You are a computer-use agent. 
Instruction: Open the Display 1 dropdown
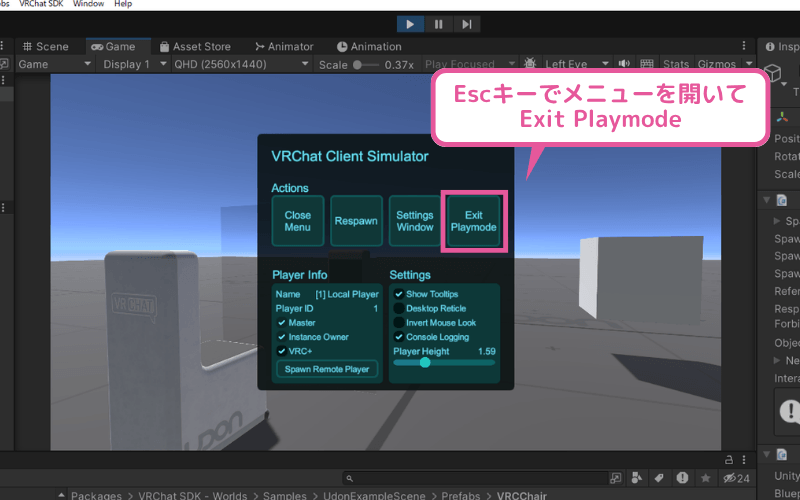134,64
